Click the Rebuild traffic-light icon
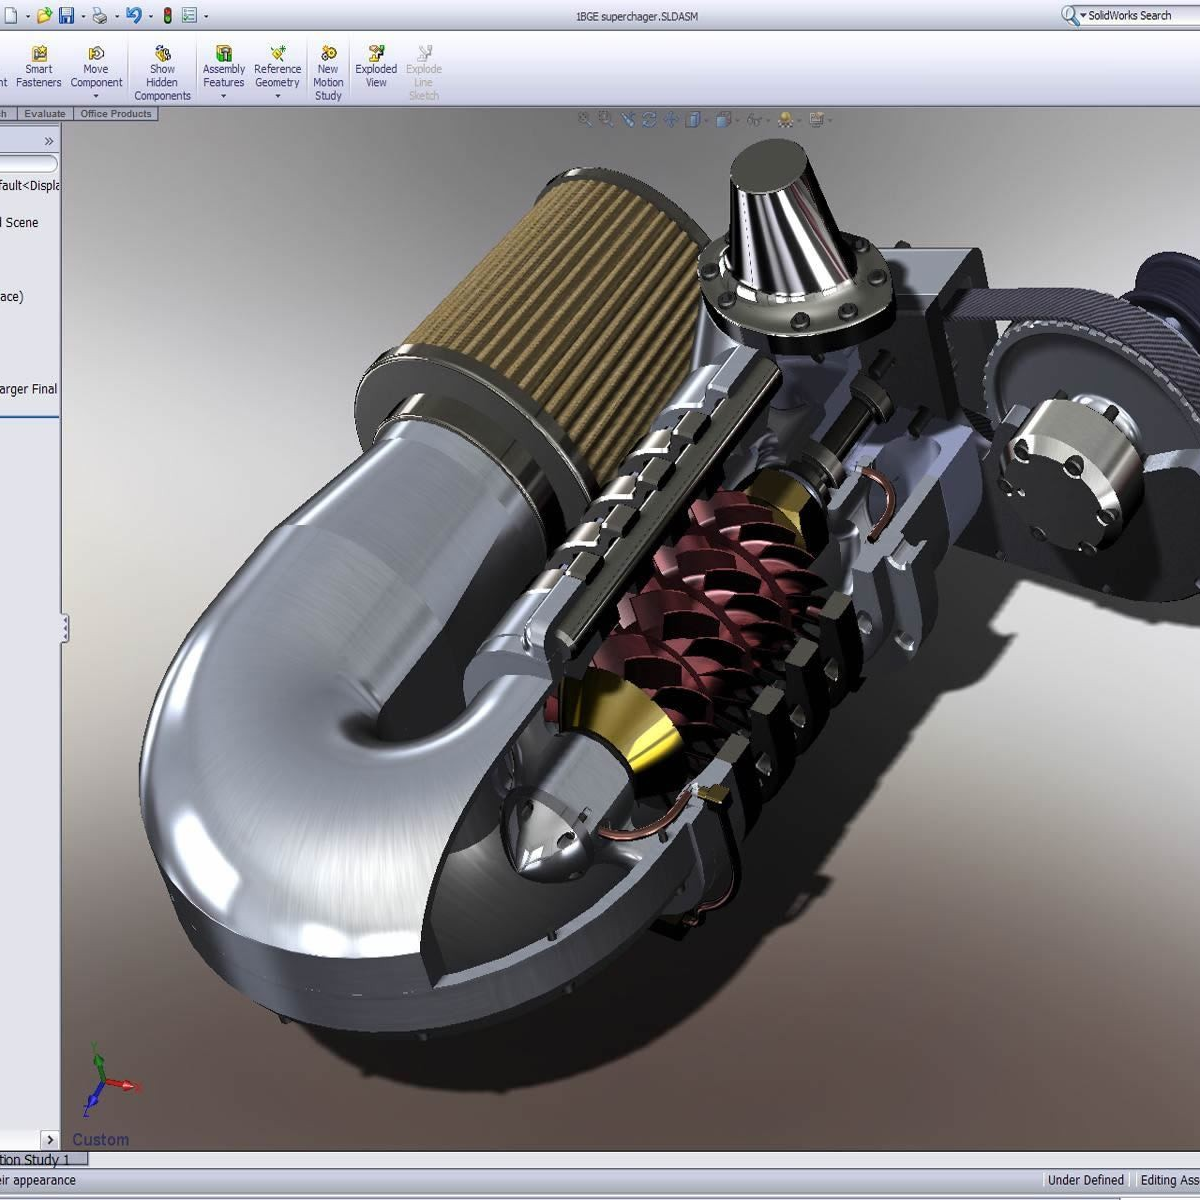Image resolution: width=1200 pixels, height=1200 pixels. 167,15
